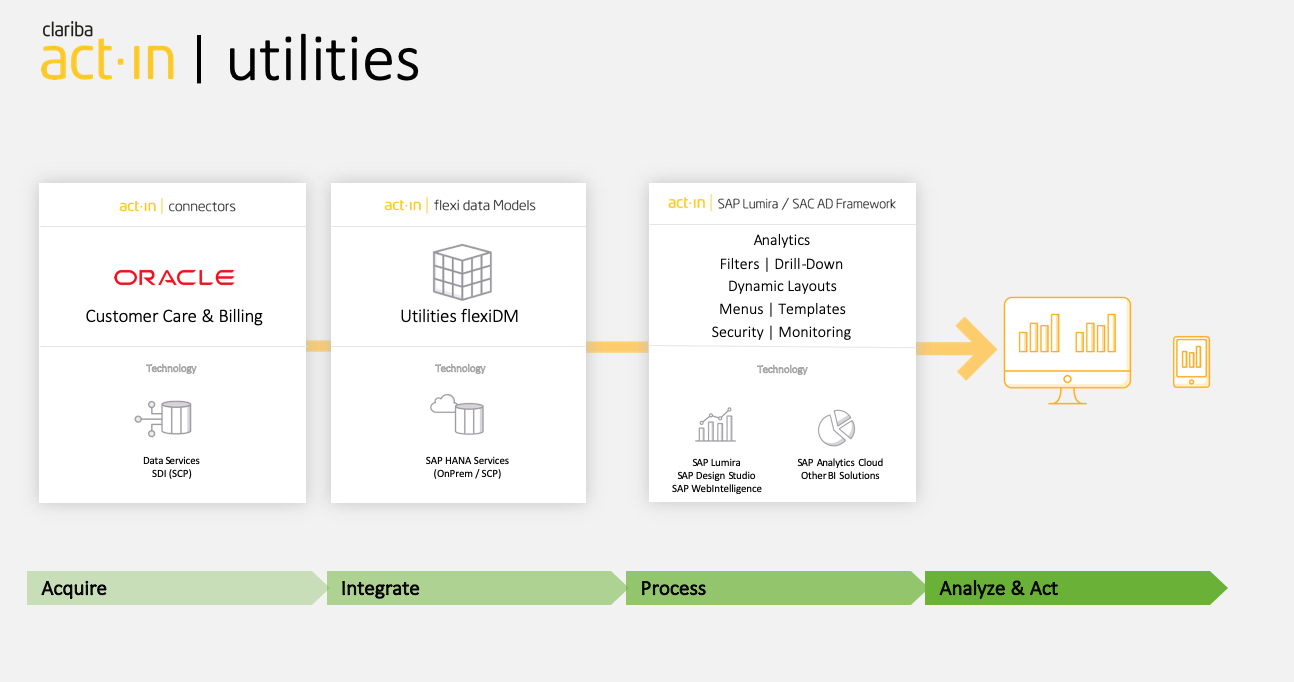This screenshot has width=1294, height=682.
Task: Click 'Other BI Solutions' label
Action: (x=840, y=476)
